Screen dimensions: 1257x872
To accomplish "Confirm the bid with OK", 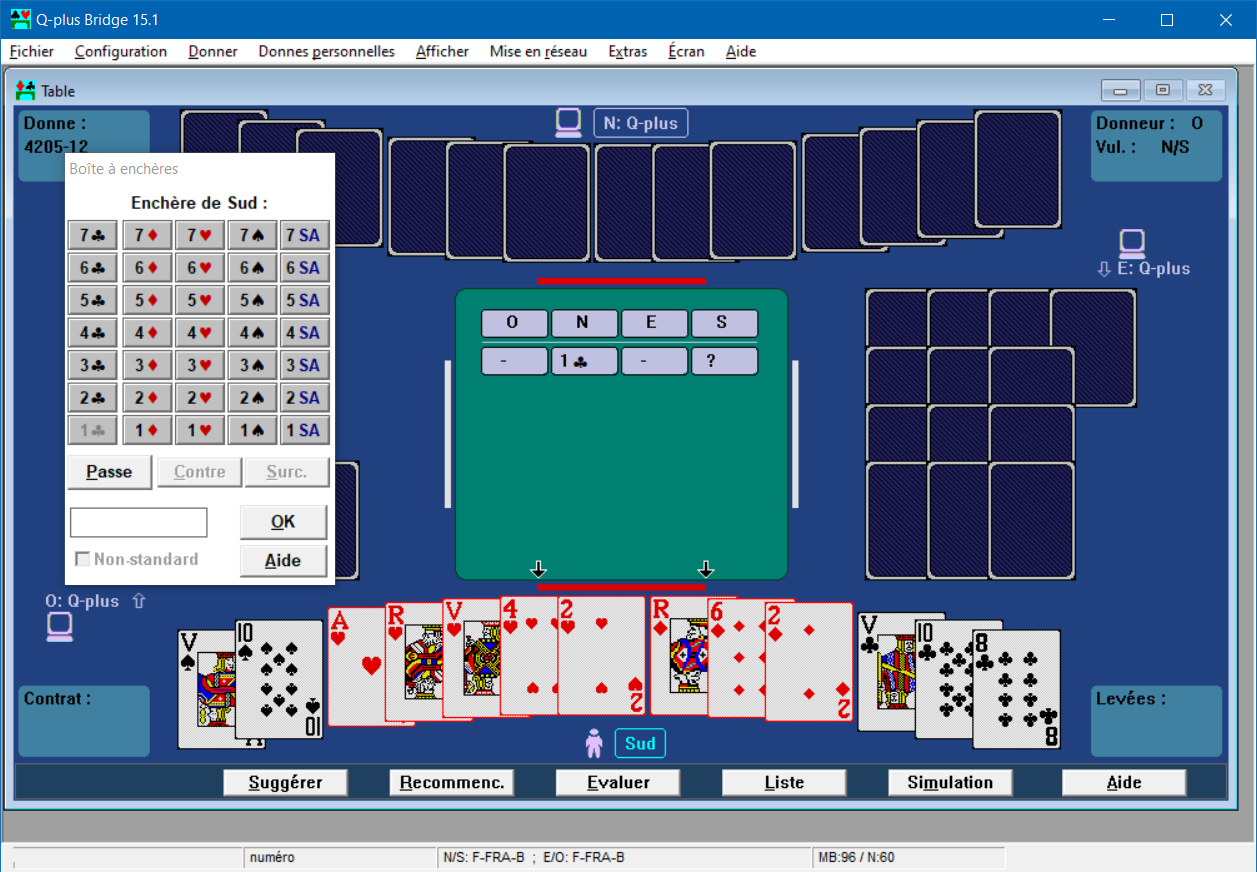I will [x=283, y=522].
